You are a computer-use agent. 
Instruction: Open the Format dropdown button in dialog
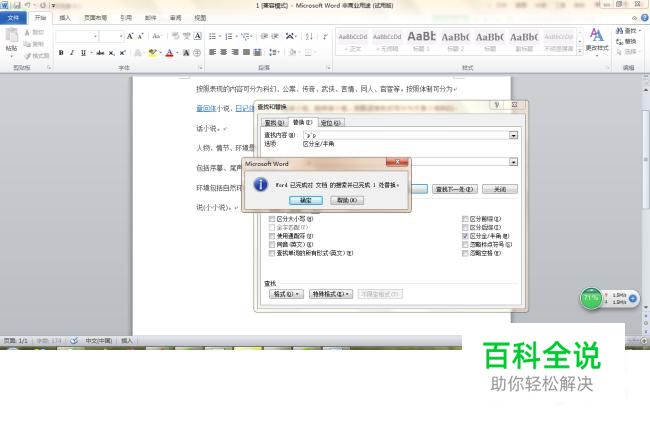point(286,294)
